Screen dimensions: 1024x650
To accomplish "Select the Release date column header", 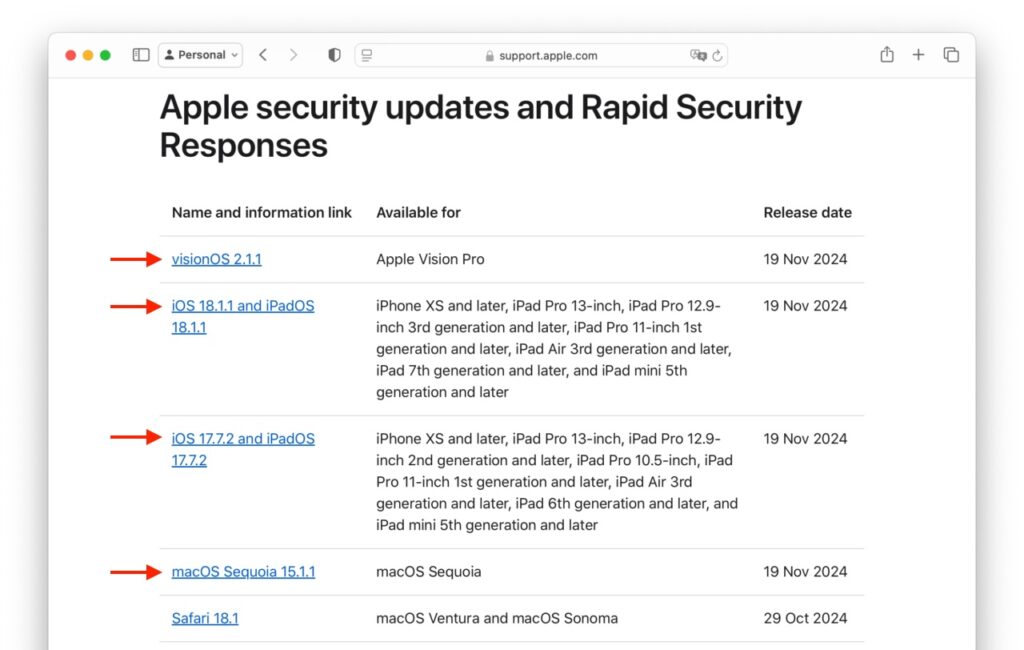I will click(x=807, y=212).
